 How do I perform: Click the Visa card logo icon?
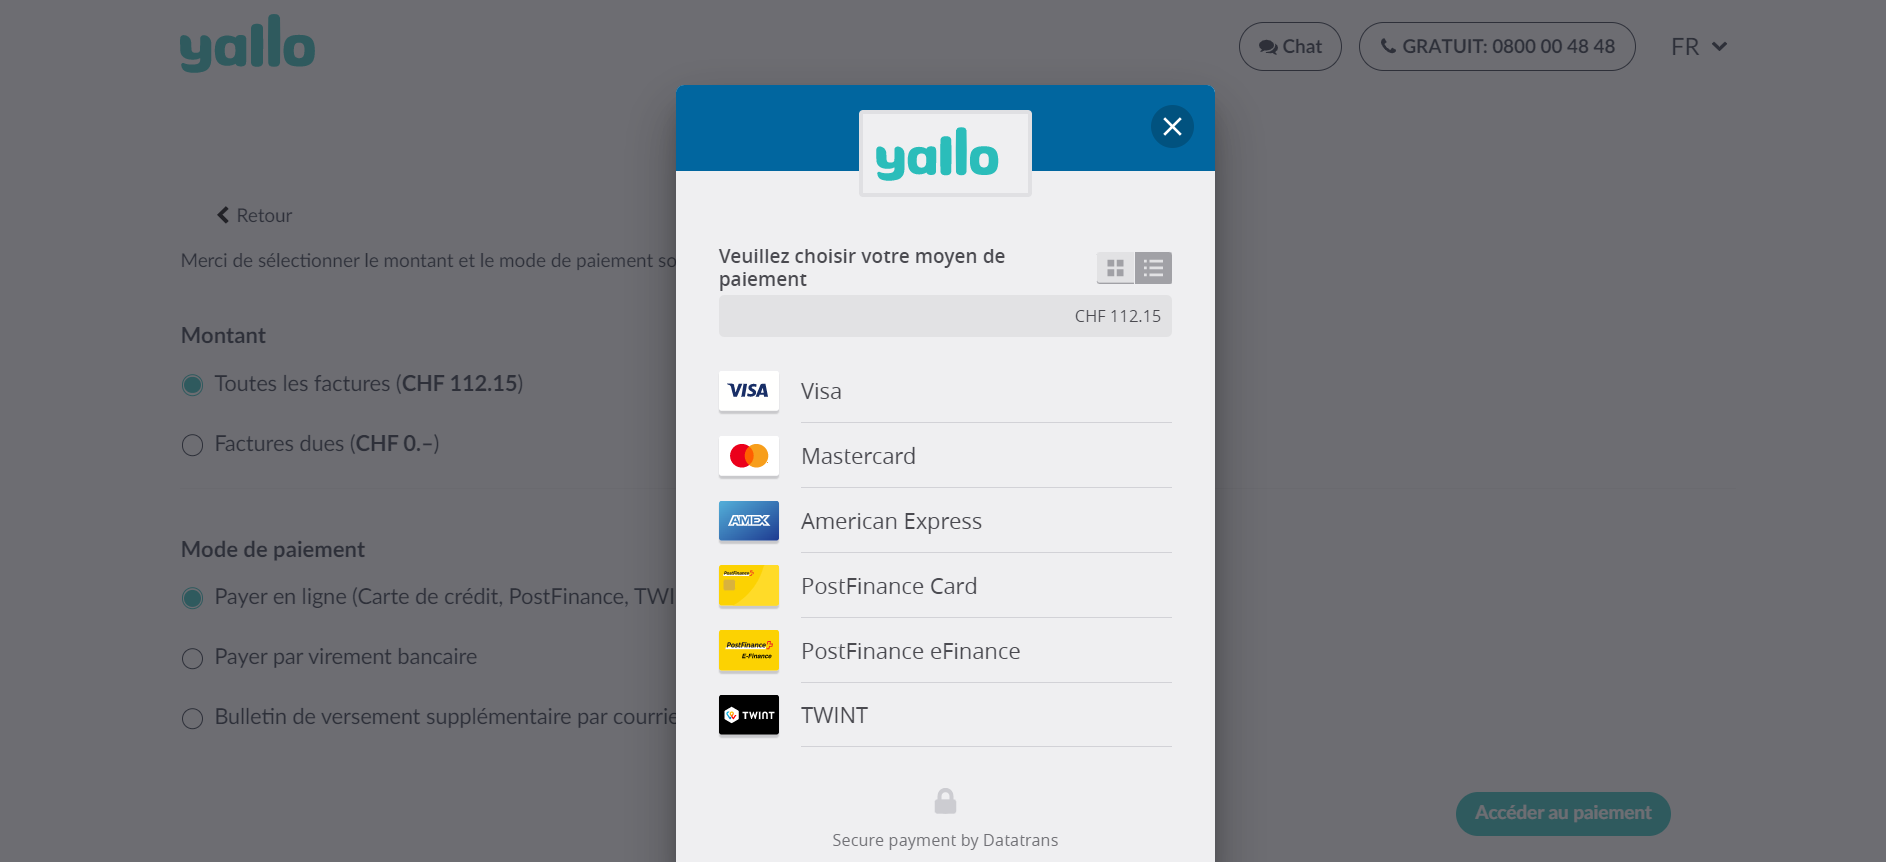coord(748,391)
